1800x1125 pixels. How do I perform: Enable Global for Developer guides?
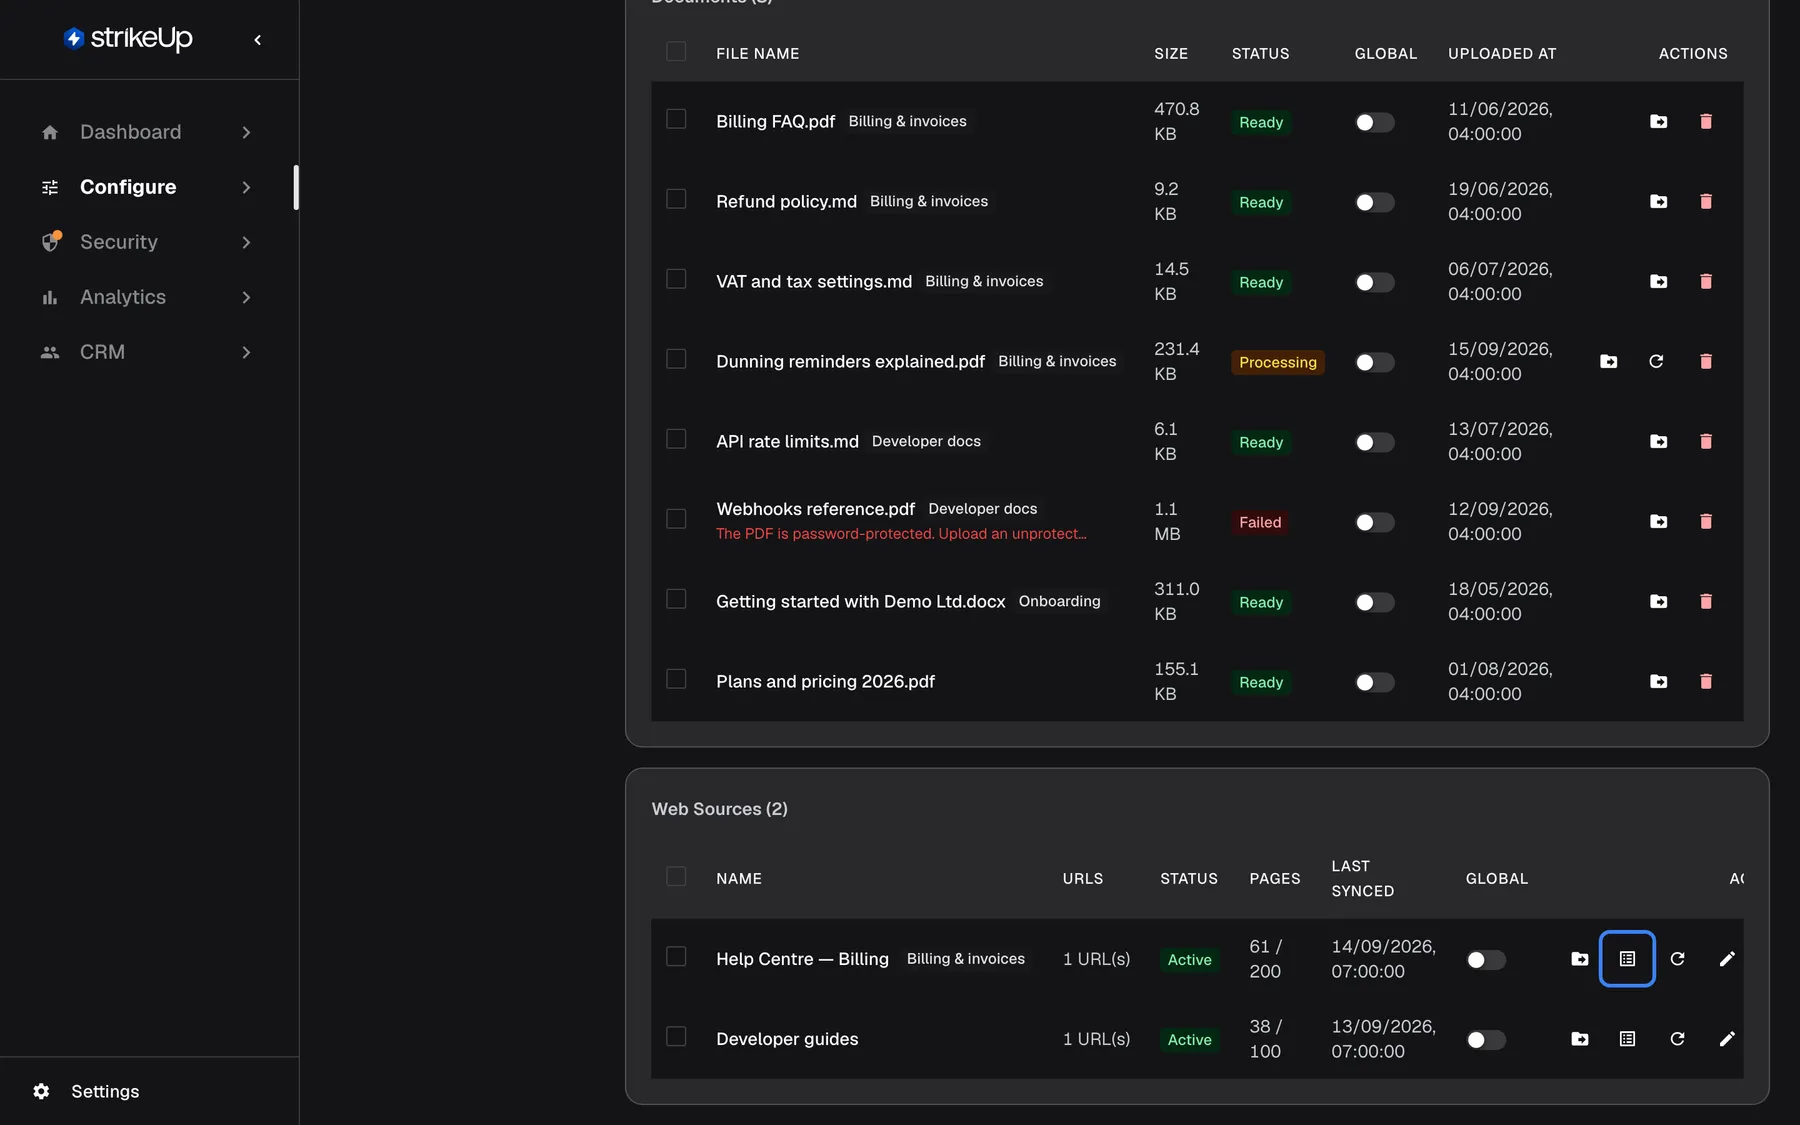point(1485,1040)
